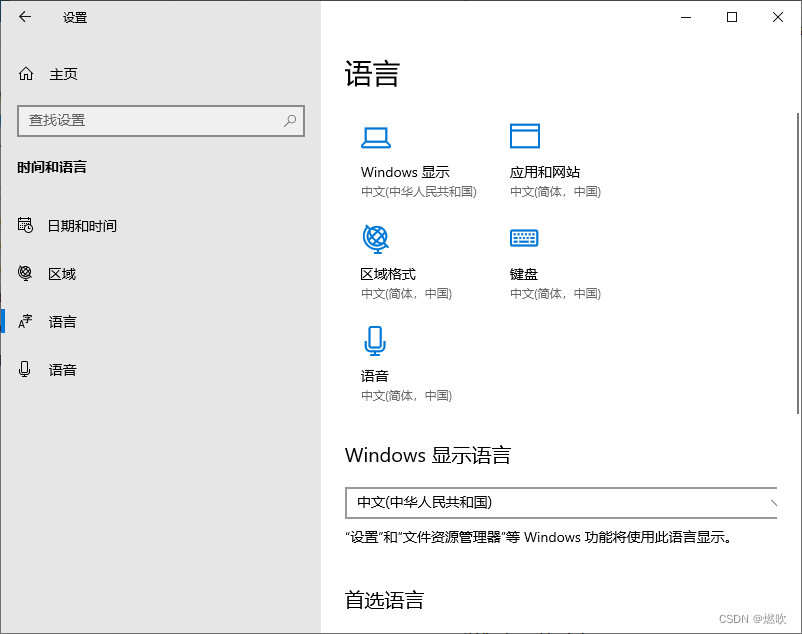The width and height of the screenshot is (802, 634).
Task: Click the 语音 microphone icon in sidebar
Action: (25, 369)
